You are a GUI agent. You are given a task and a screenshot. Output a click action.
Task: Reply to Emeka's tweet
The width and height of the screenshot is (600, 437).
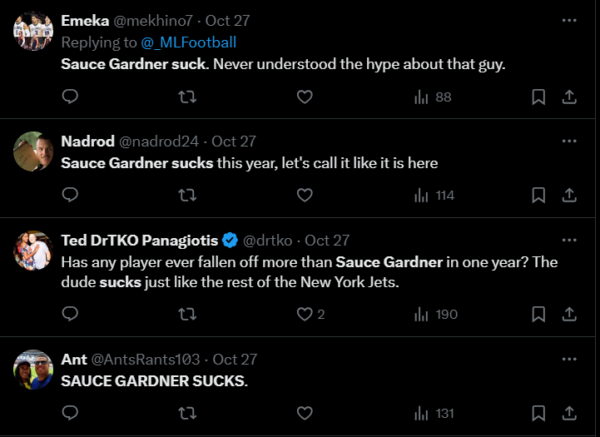coord(70,97)
